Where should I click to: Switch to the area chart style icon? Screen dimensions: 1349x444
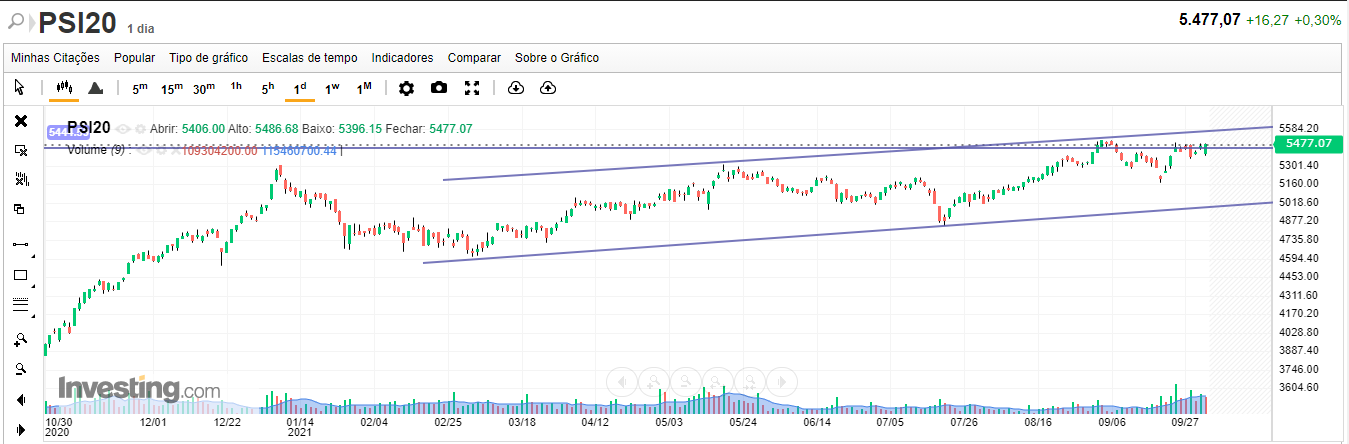coord(96,88)
